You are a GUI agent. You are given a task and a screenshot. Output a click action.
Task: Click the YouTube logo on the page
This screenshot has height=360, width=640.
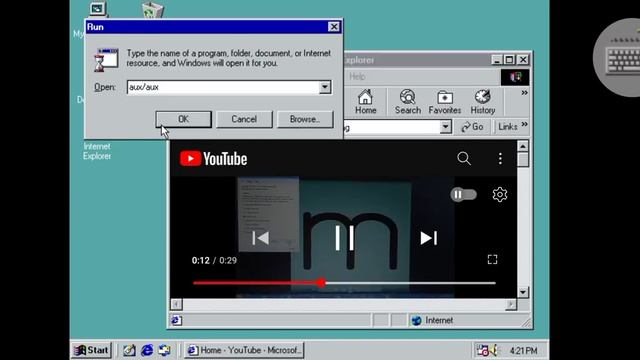pyautogui.click(x=213, y=159)
